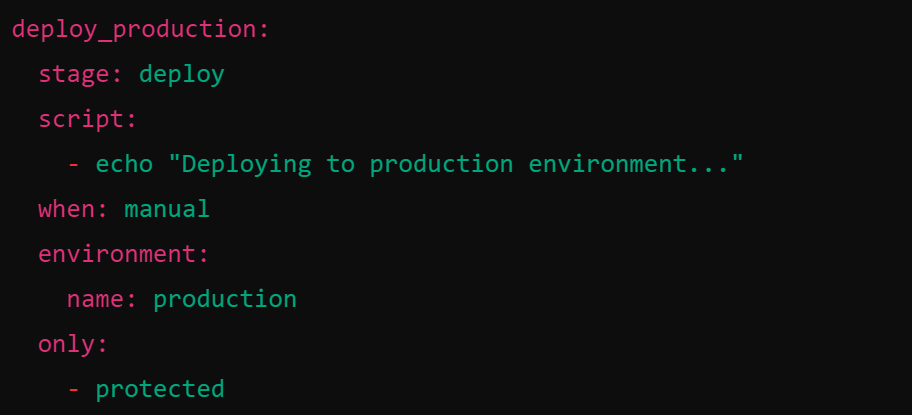Click 'environment...' inside the echo string
This screenshot has width=912, height=415.
coord(627,164)
